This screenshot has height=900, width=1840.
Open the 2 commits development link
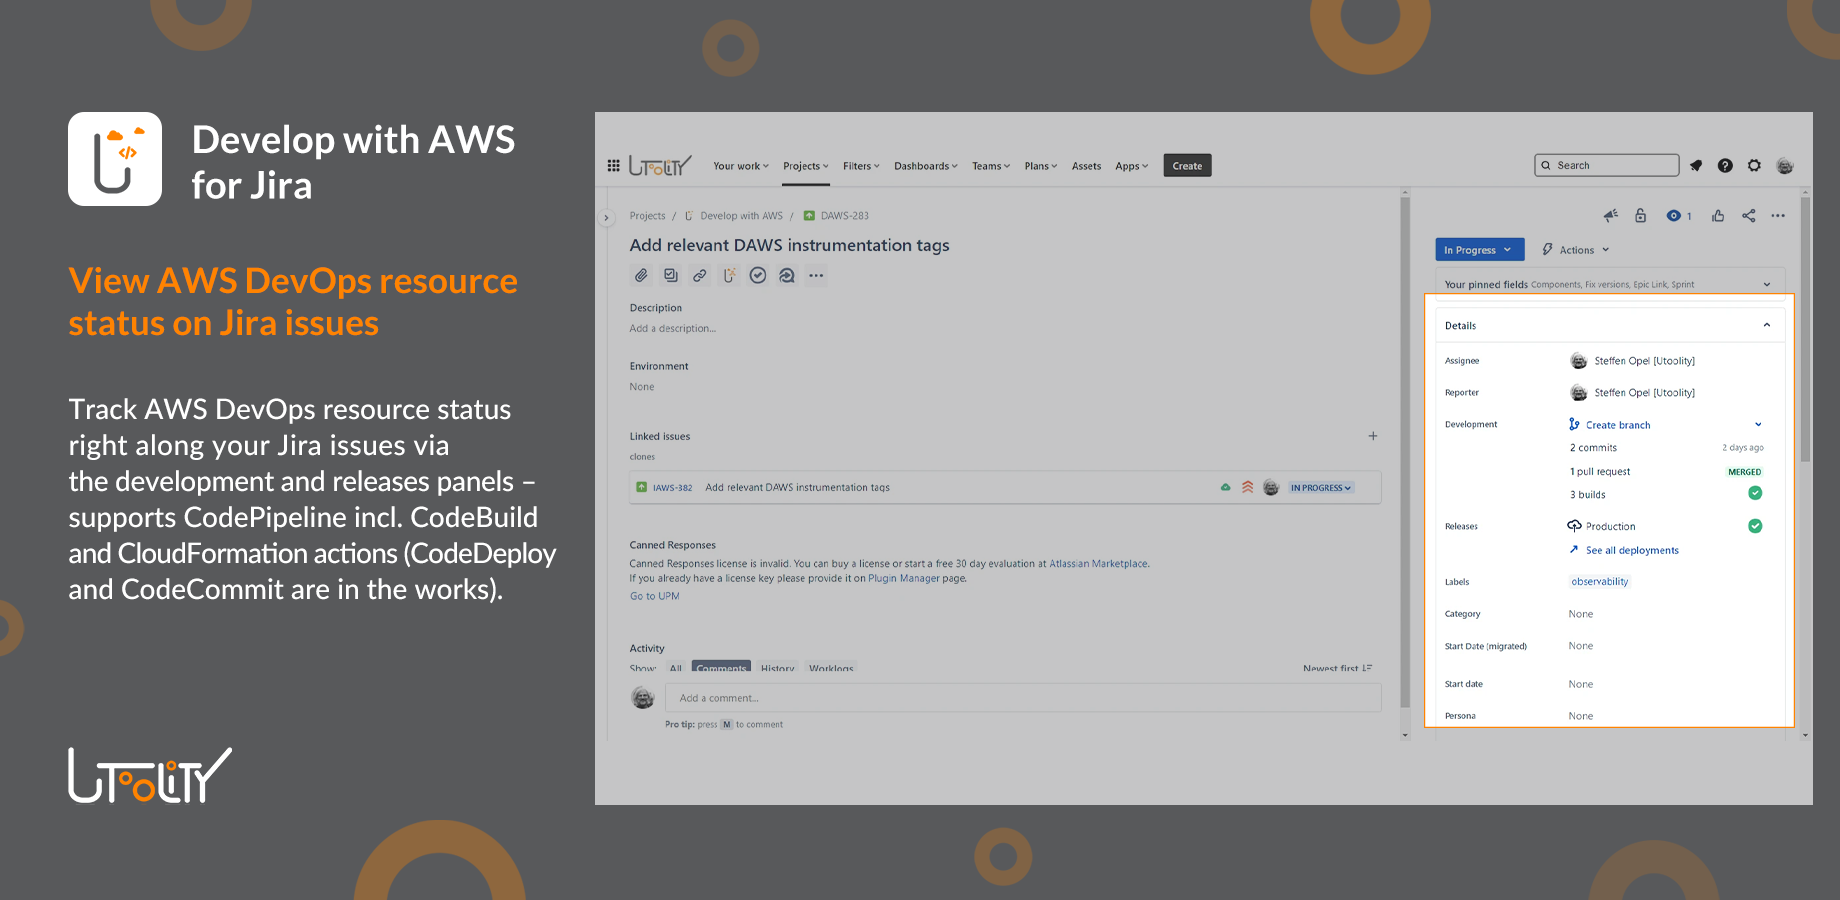[x=1593, y=448]
